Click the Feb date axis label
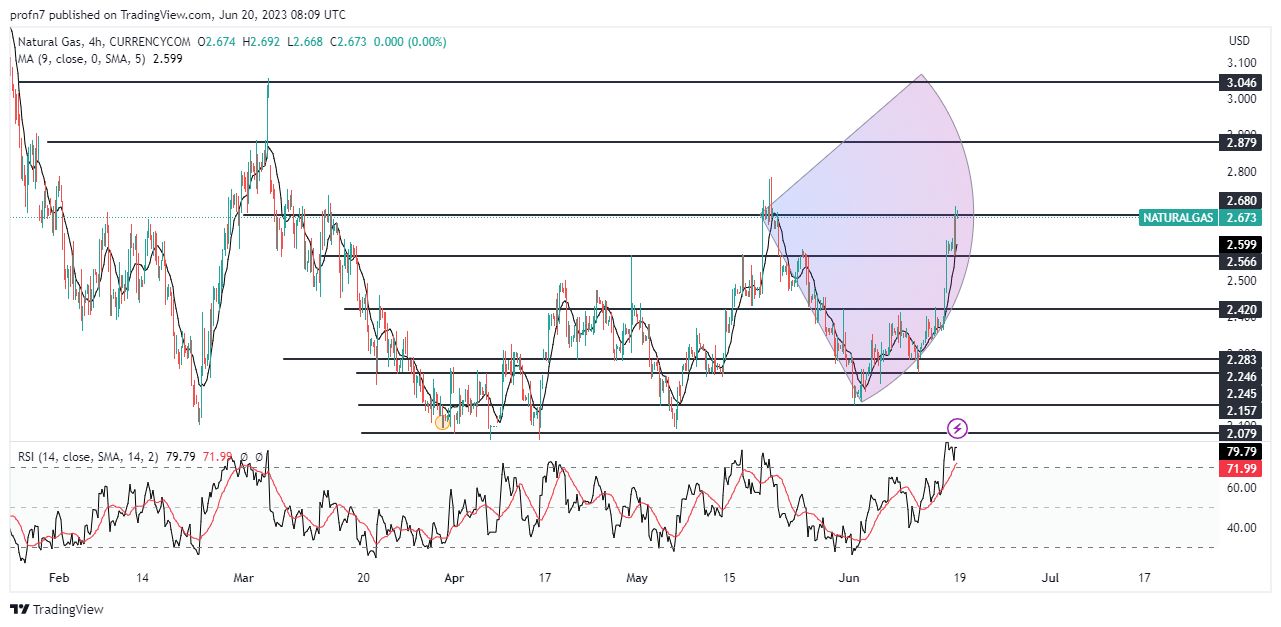Viewport: 1281px width, 627px height. (x=59, y=578)
